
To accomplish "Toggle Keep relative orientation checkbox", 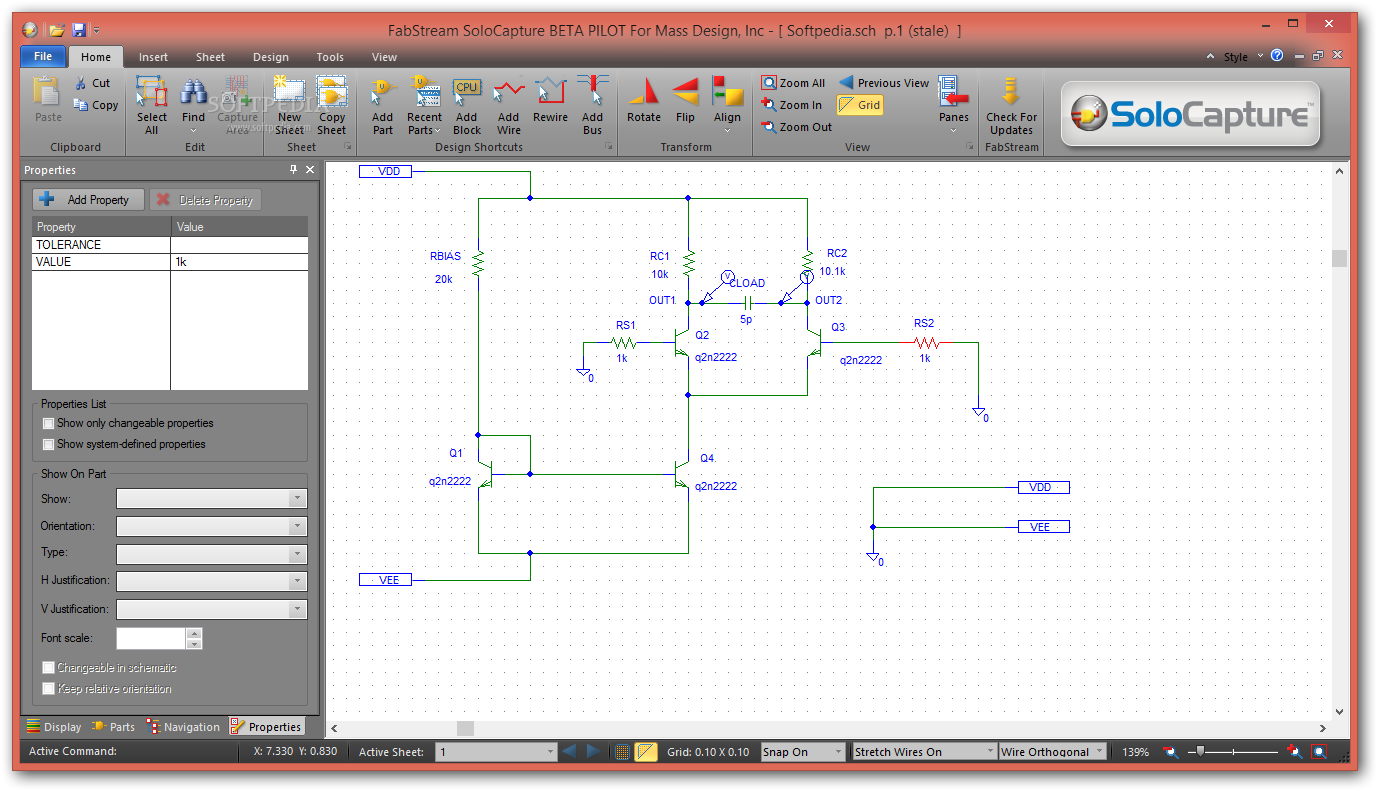I will tap(48, 688).
